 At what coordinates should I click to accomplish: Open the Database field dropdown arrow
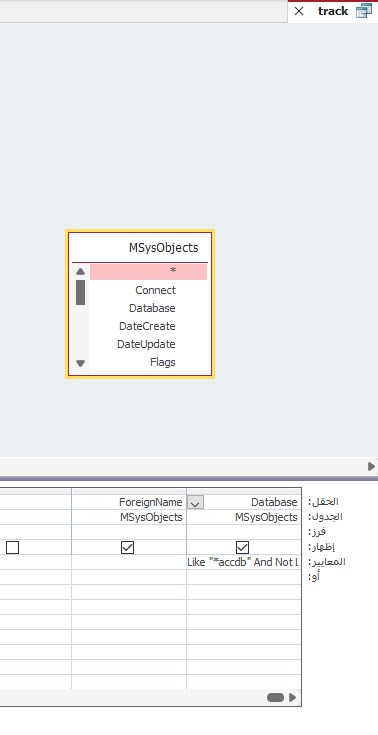pos(195,503)
